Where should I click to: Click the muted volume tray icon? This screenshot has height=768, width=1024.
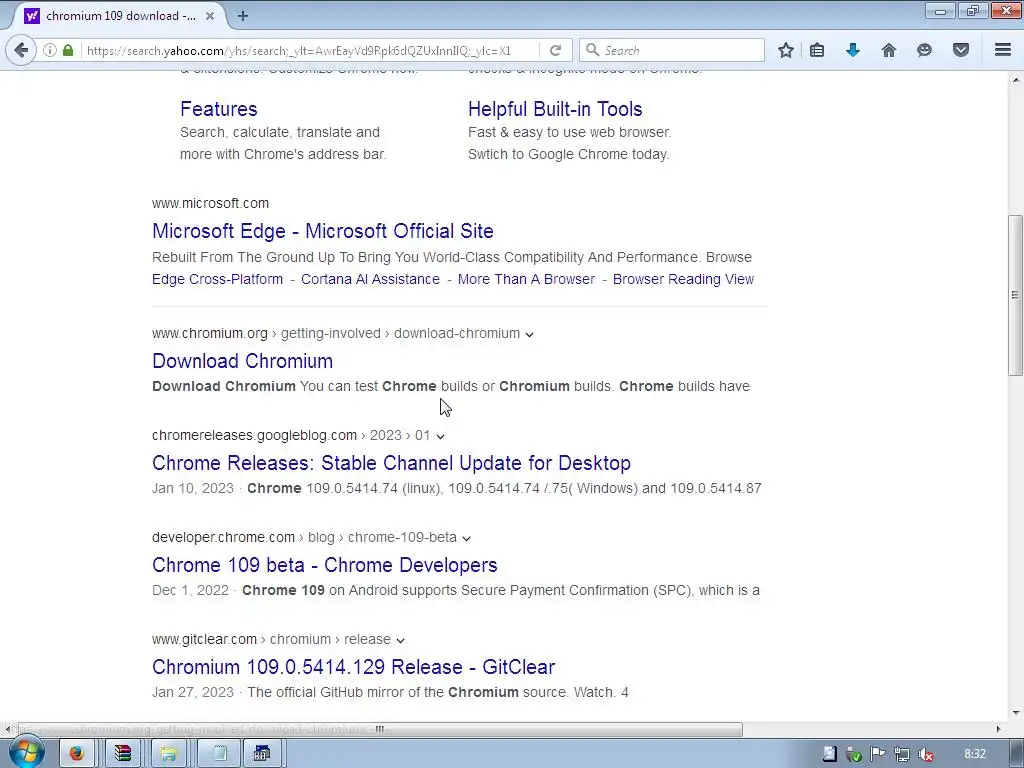[925, 754]
